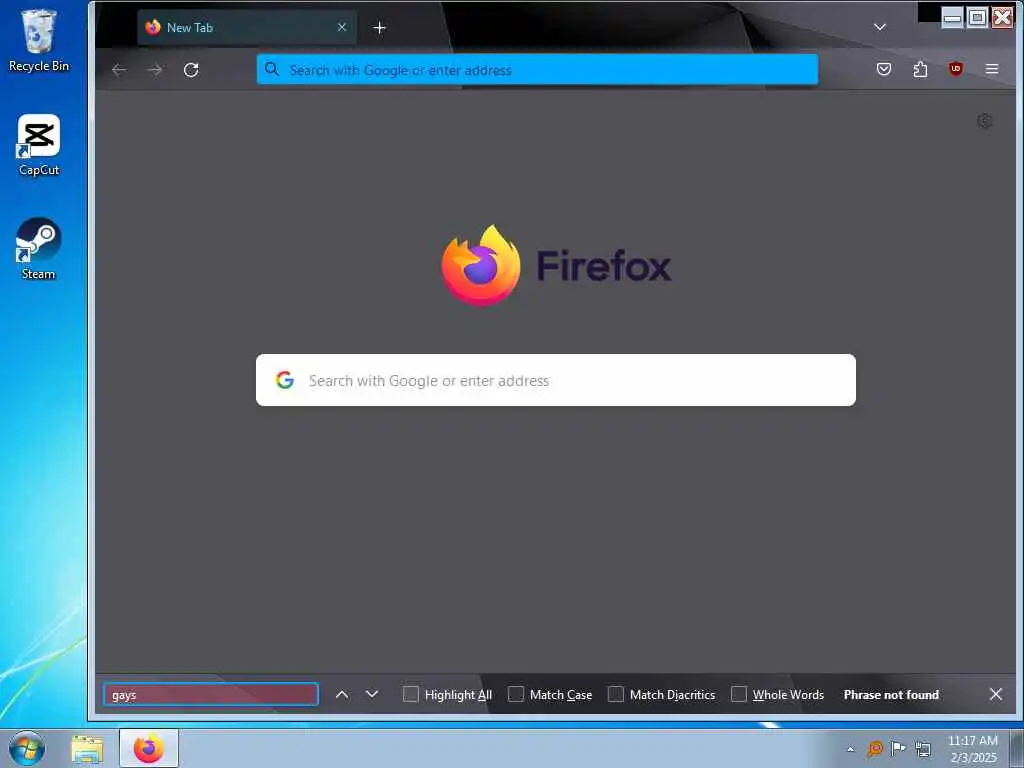
Task: Open the Steam desktop shortcut
Action: point(39,249)
